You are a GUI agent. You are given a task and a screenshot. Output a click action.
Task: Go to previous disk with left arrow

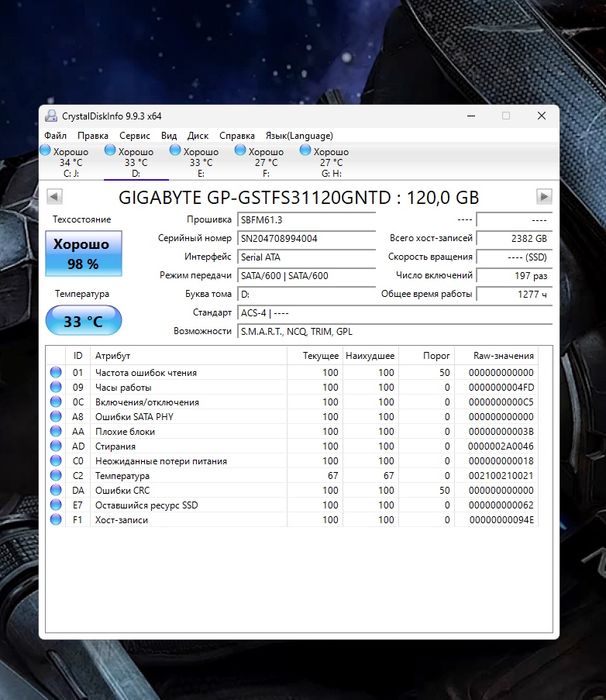[54, 196]
